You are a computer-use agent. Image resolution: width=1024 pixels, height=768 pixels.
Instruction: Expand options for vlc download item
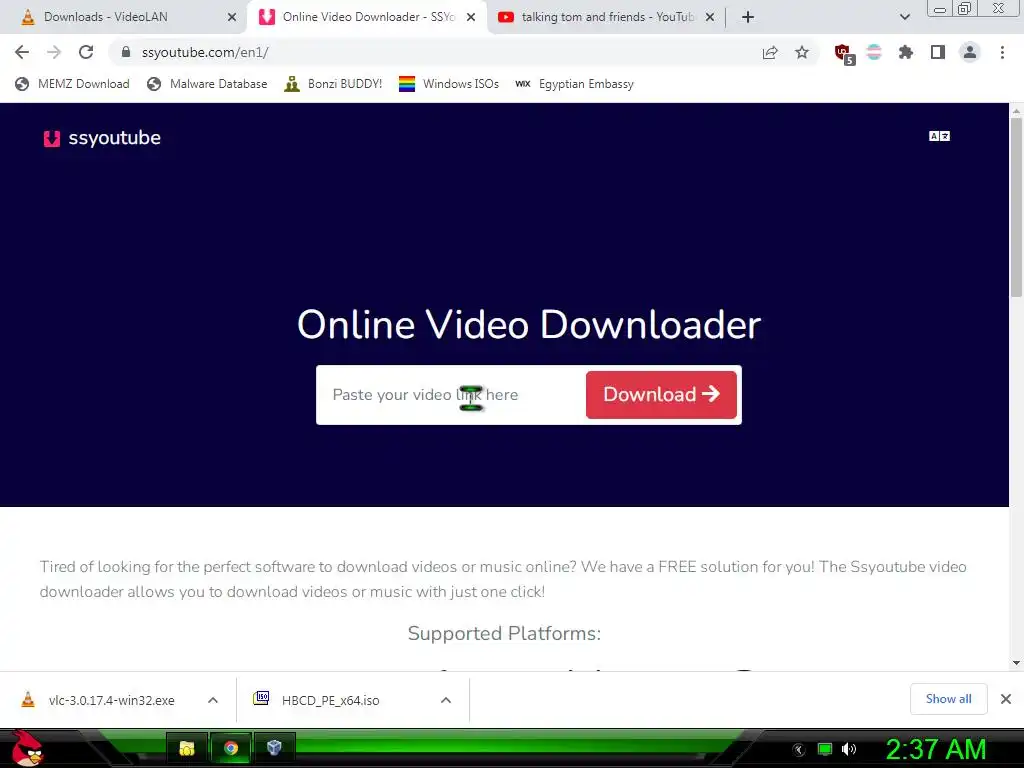(x=213, y=700)
